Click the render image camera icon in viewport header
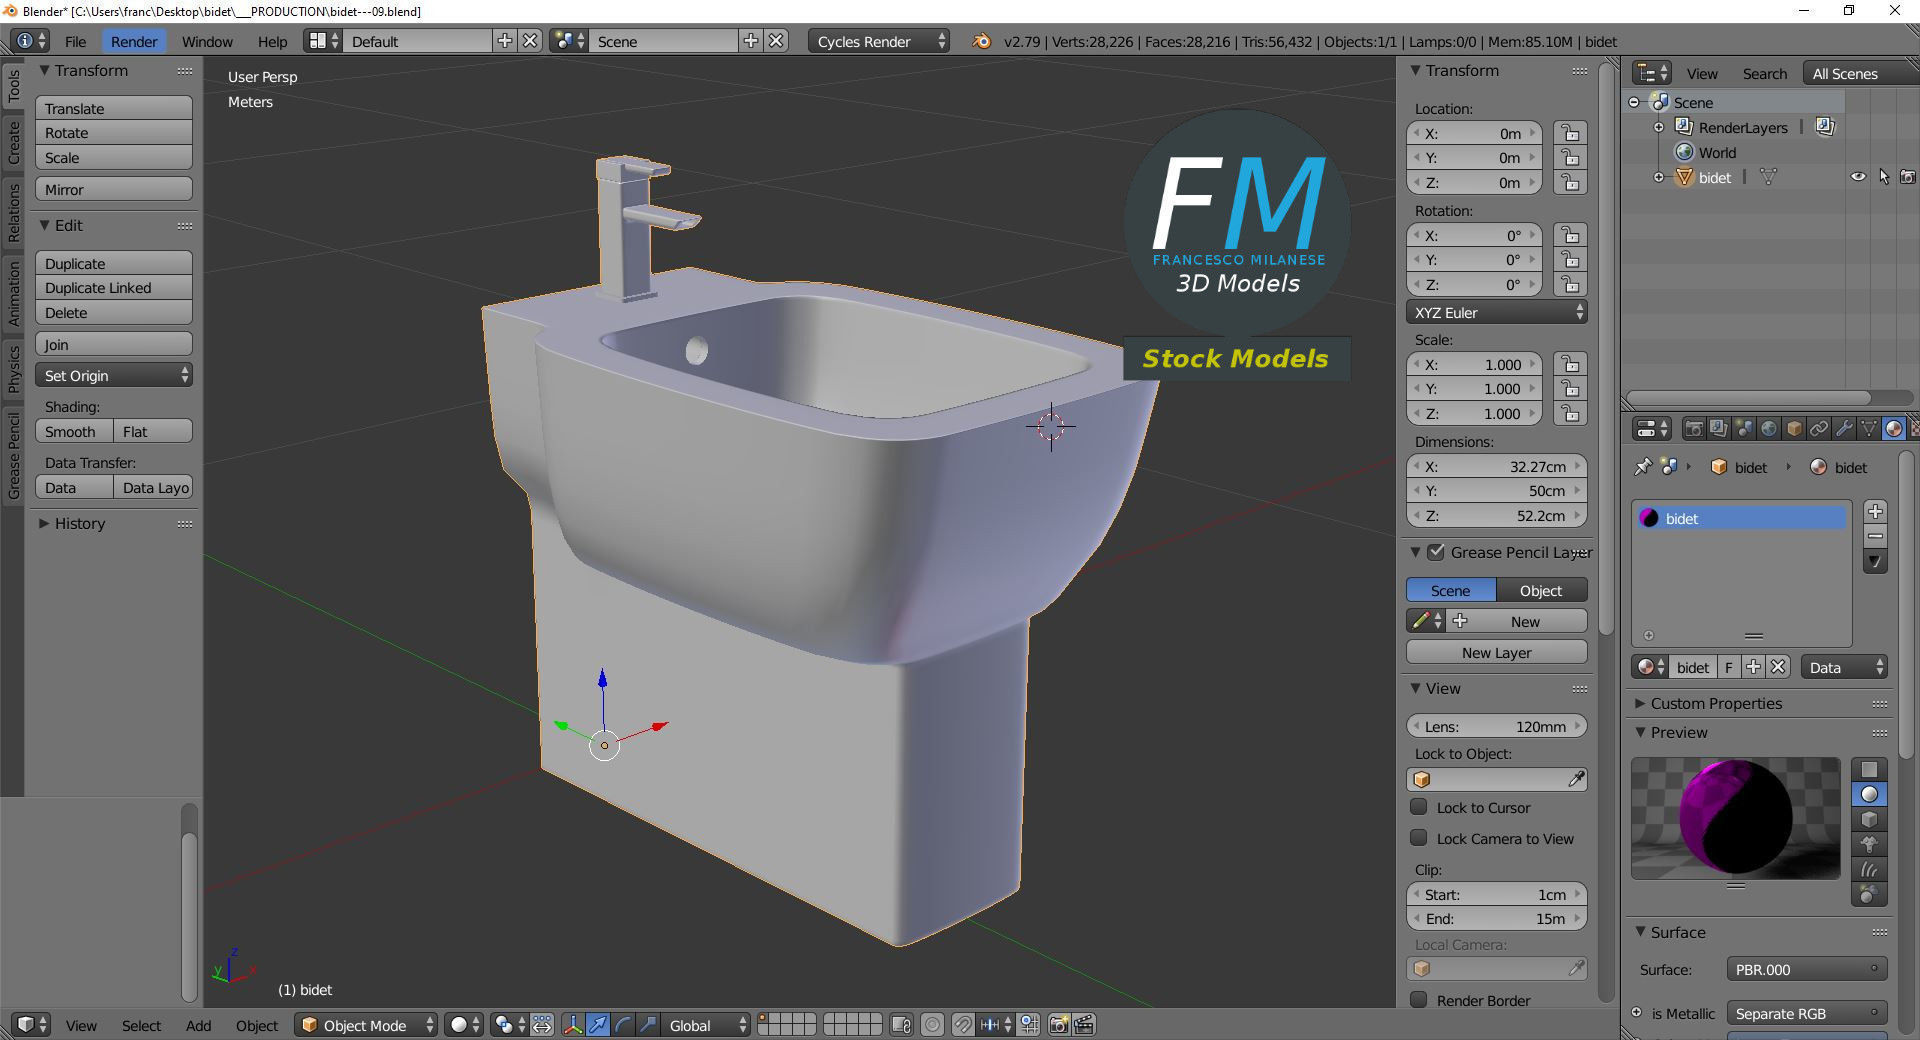The height and width of the screenshot is (1040, 1920). tap(1059, 1025)
